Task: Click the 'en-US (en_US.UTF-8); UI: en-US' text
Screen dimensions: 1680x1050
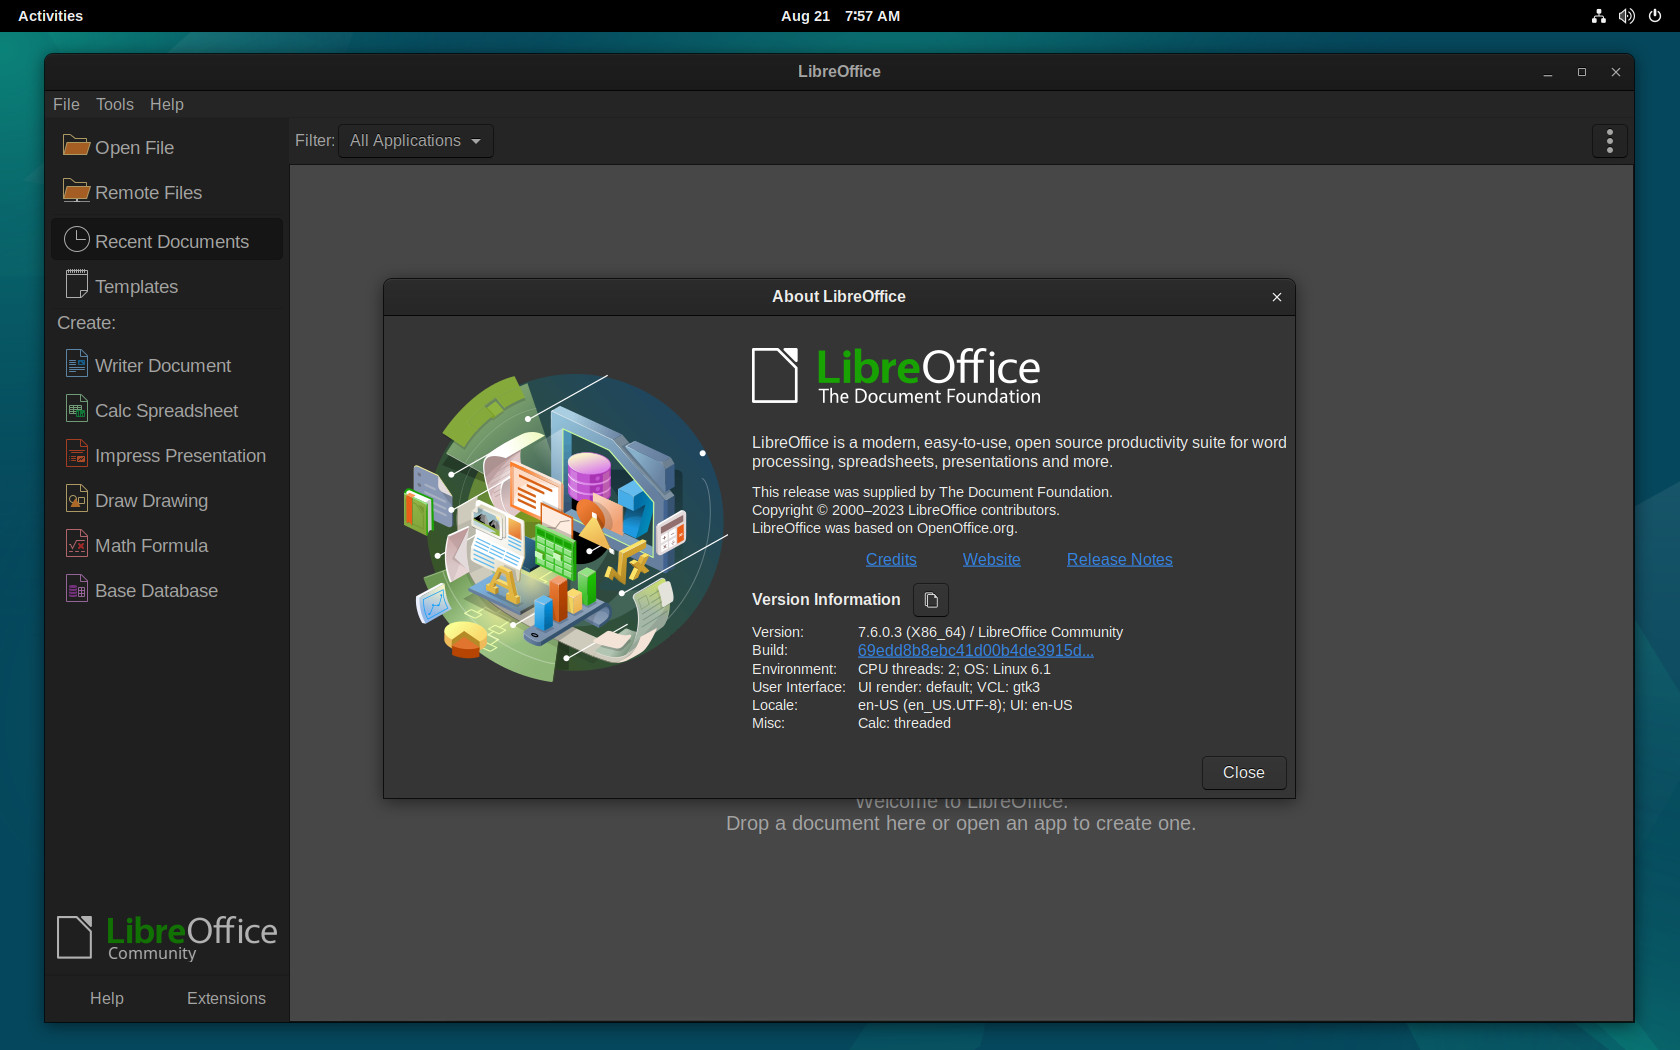Action: click(965, 705)
